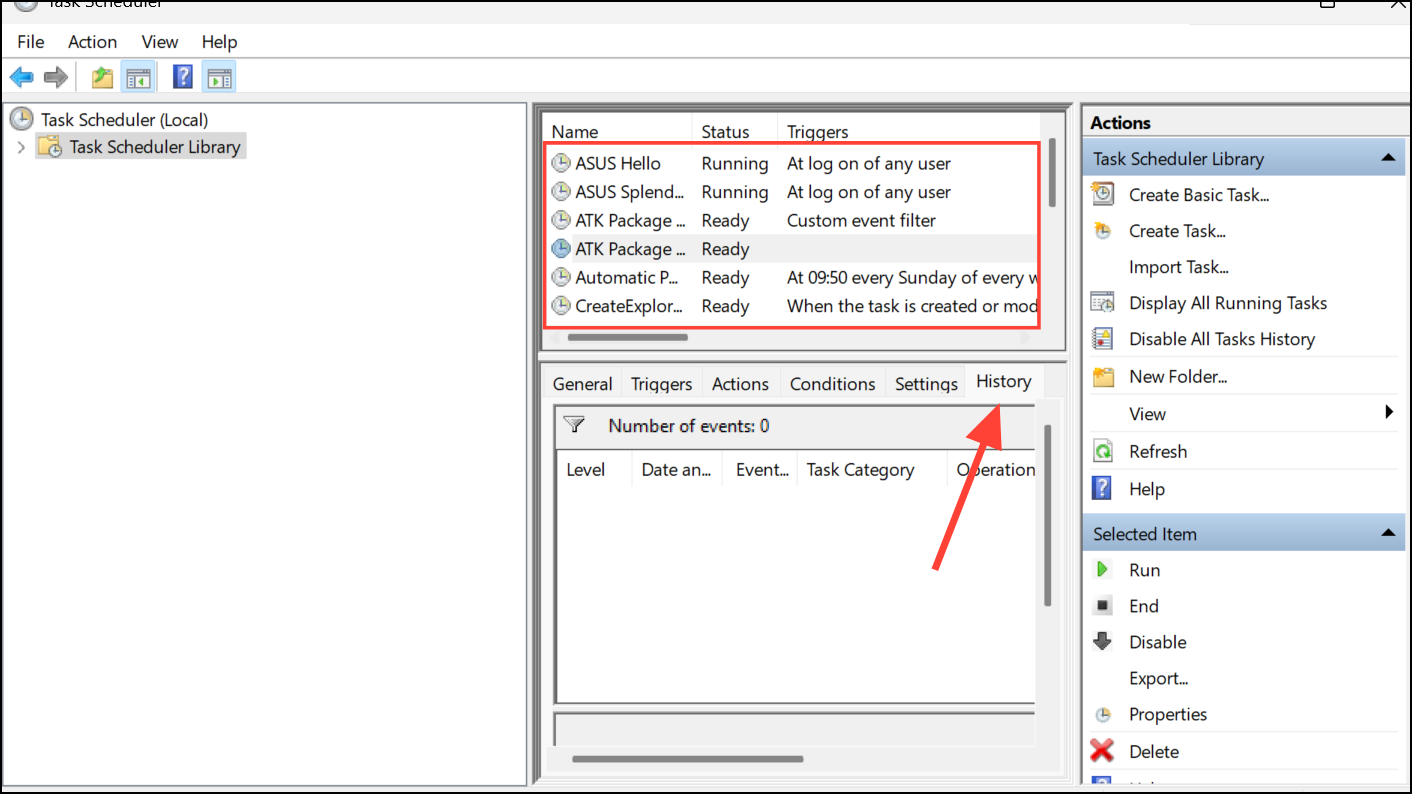Click the blue Help toolbar icon
Viewport: 1412px width, 794px height.
183,77
